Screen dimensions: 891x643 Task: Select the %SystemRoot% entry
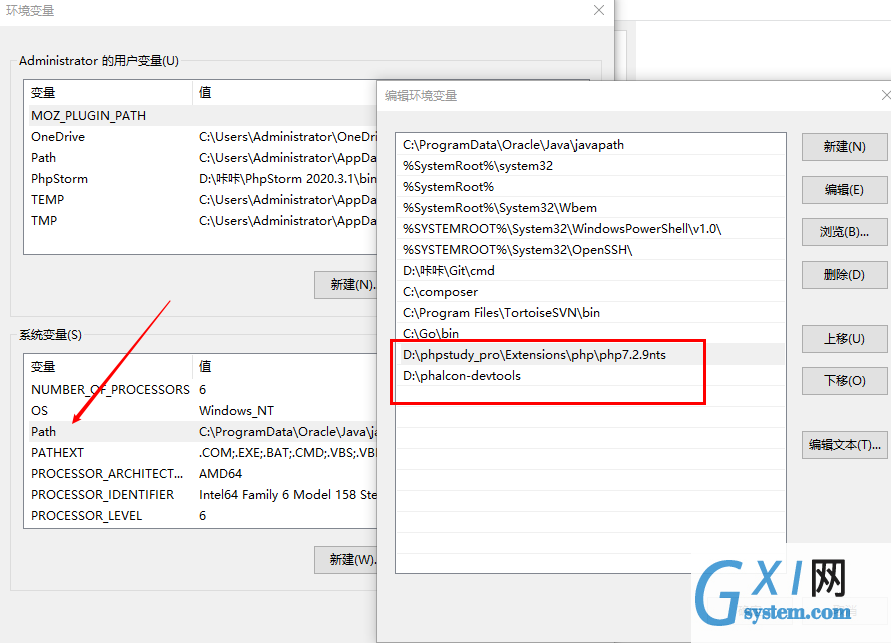(591, 187)
